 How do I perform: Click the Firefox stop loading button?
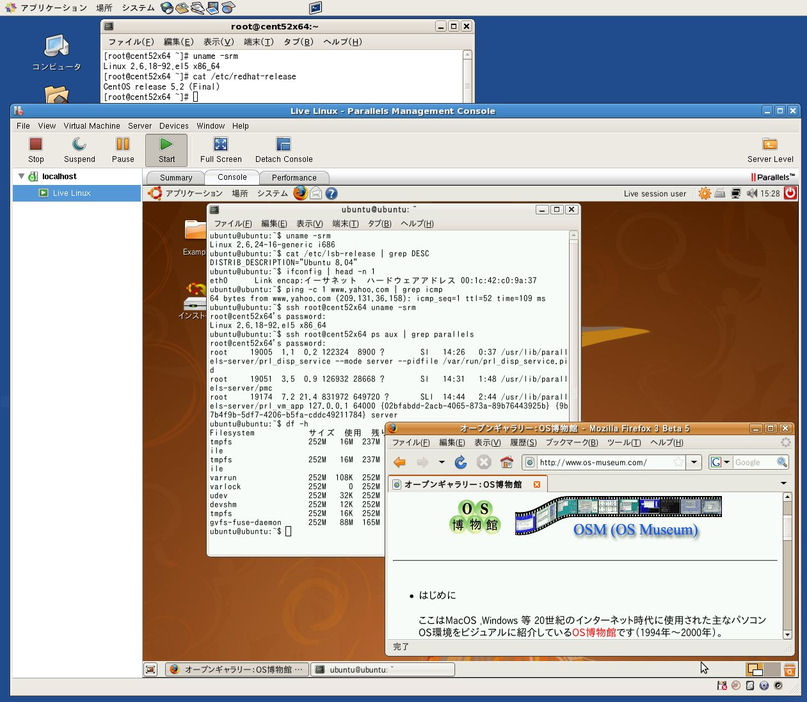(x=484, y=462)
